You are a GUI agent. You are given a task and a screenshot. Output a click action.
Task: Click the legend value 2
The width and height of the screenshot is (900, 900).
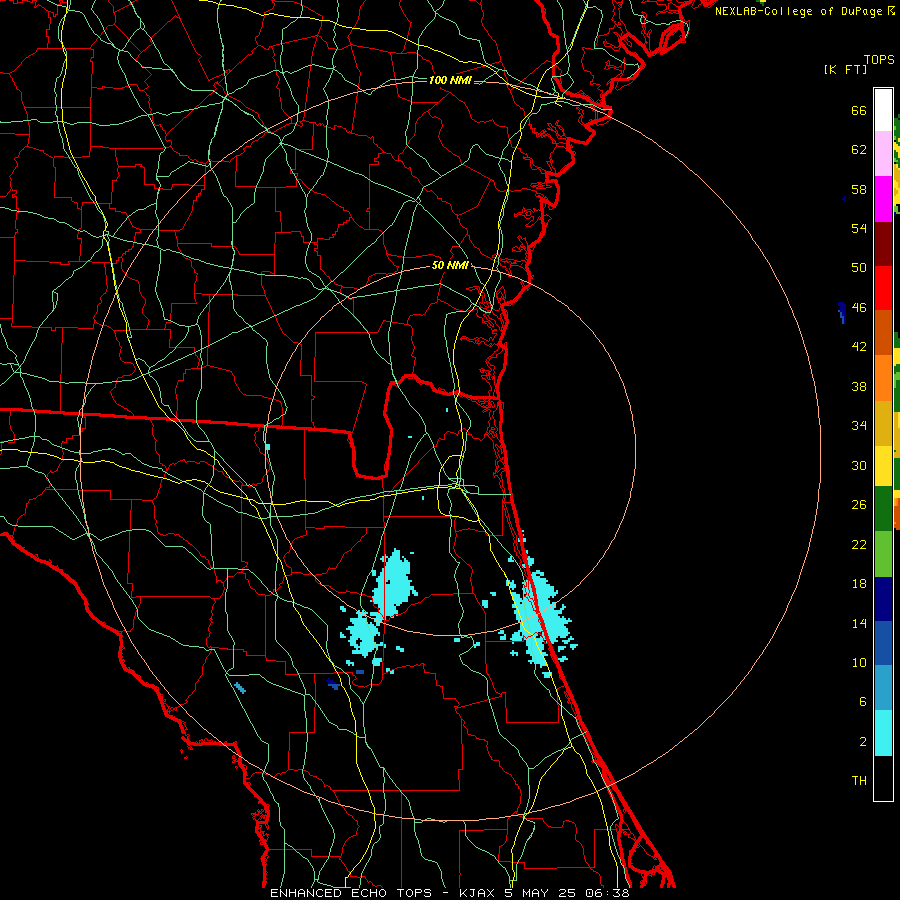tap(863, 742)
